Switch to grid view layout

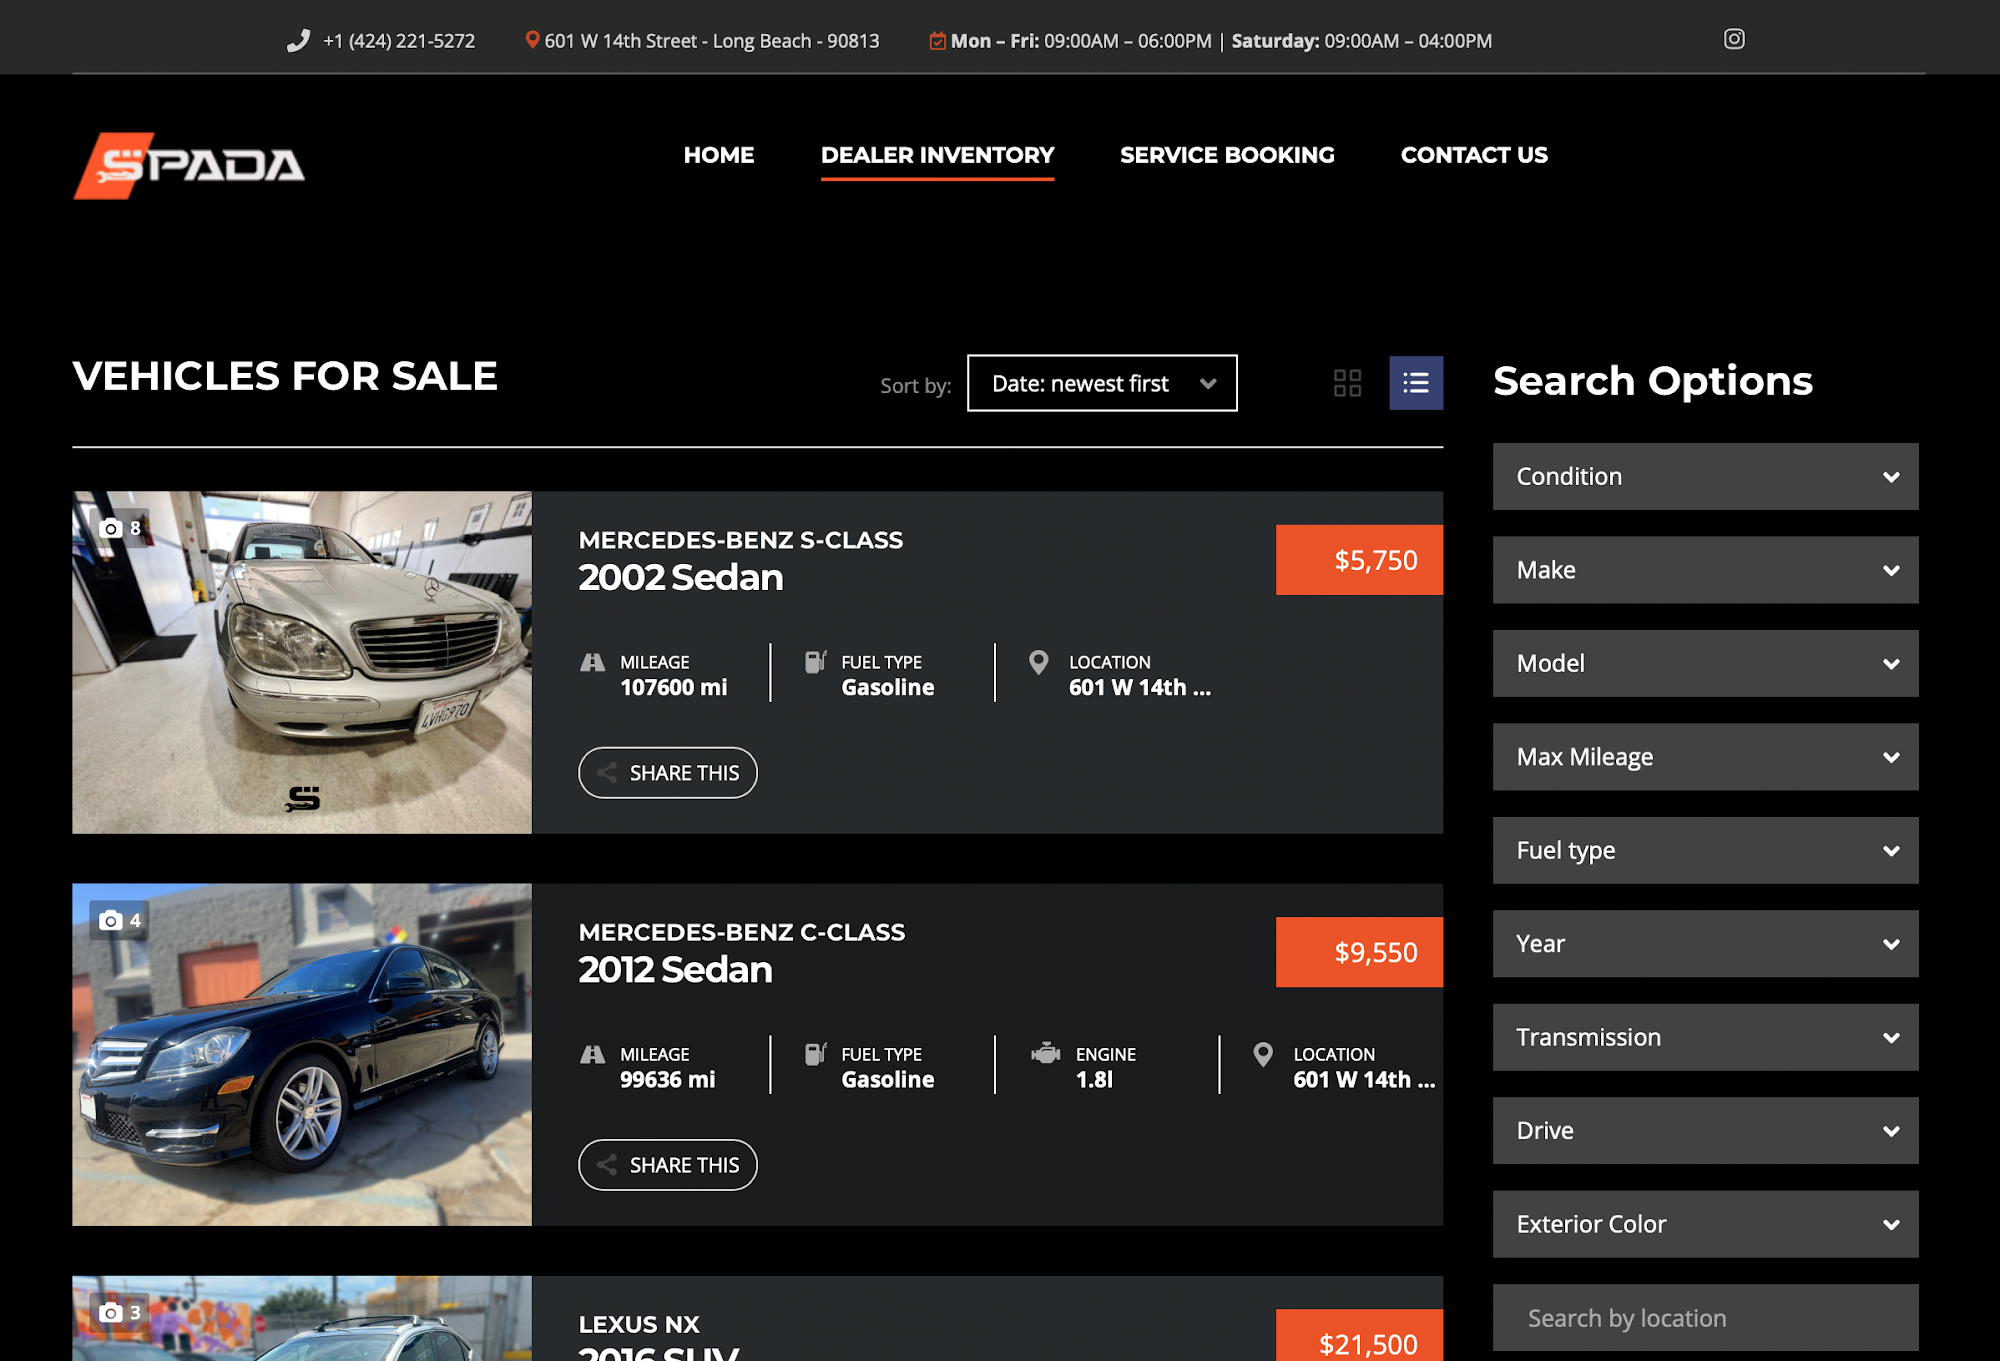pos(1347,383)
